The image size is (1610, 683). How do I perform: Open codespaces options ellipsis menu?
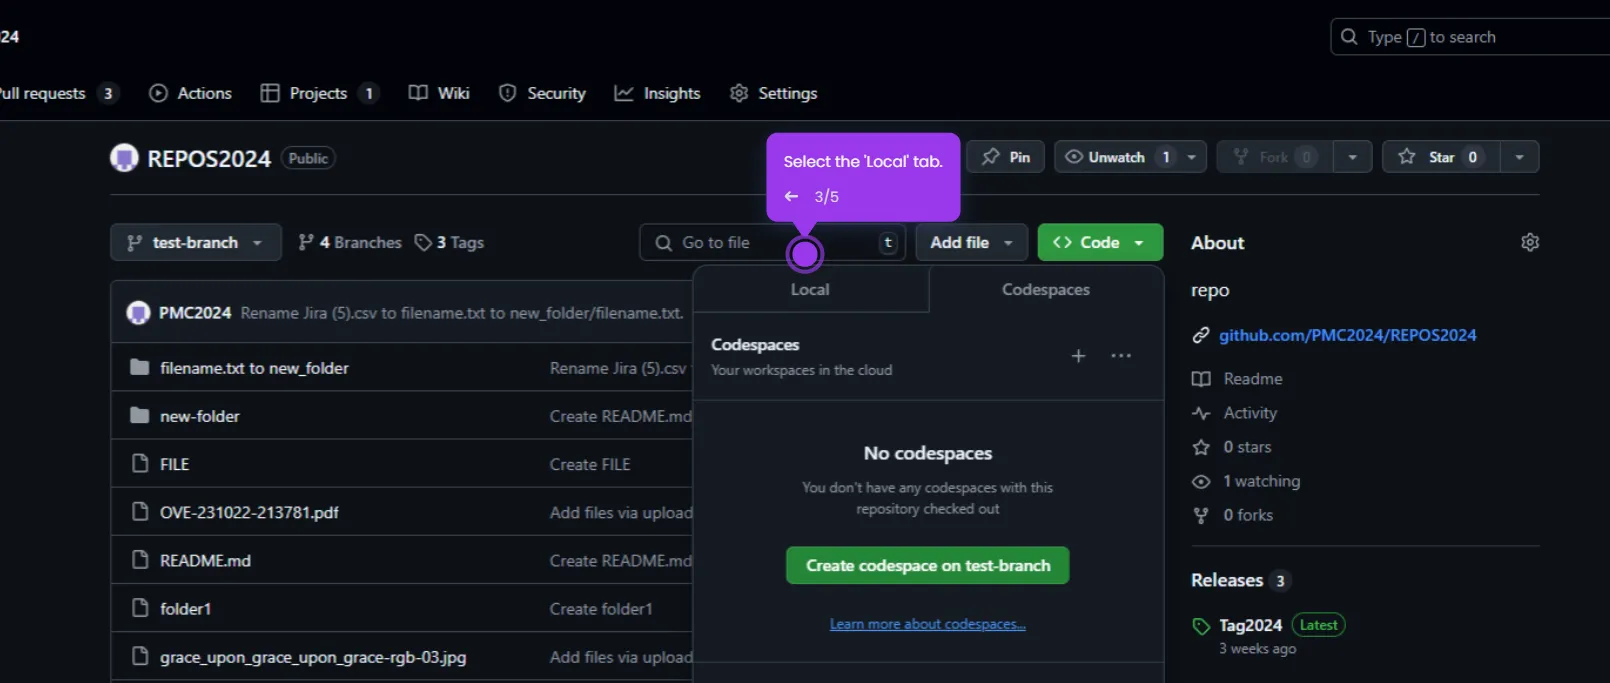point(1121,356)
